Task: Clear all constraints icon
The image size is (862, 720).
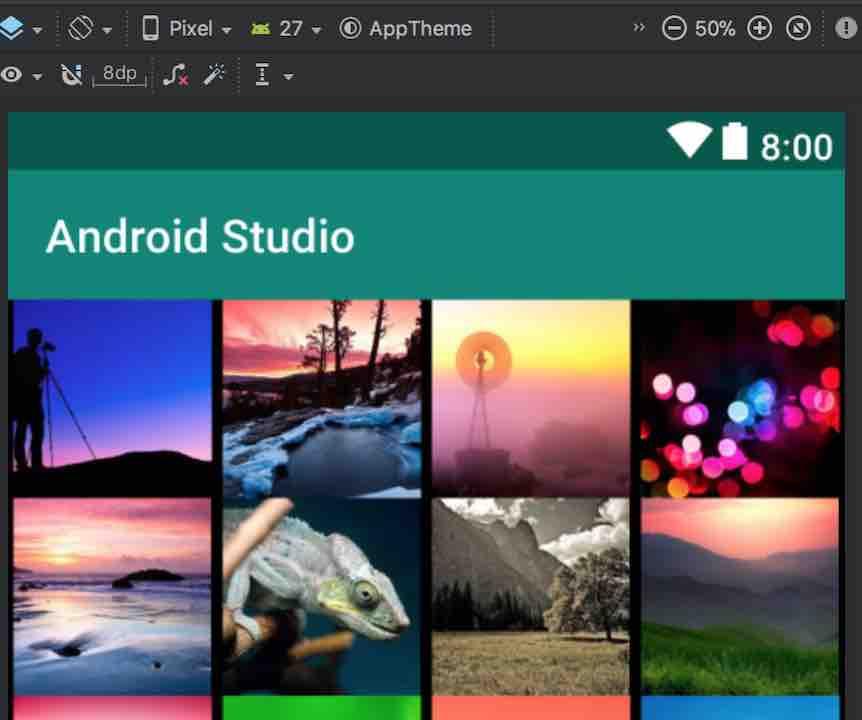Action: coord(175,75)
